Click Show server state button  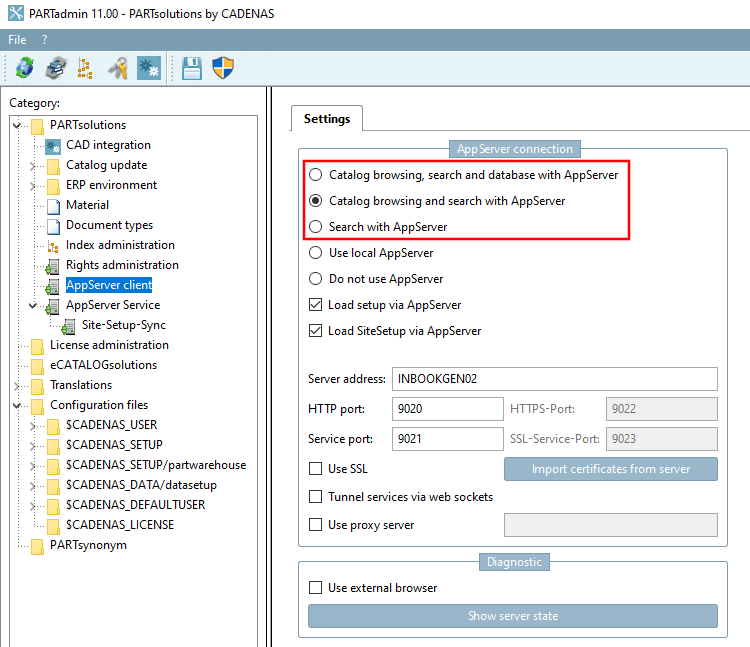tap(513, 616)
